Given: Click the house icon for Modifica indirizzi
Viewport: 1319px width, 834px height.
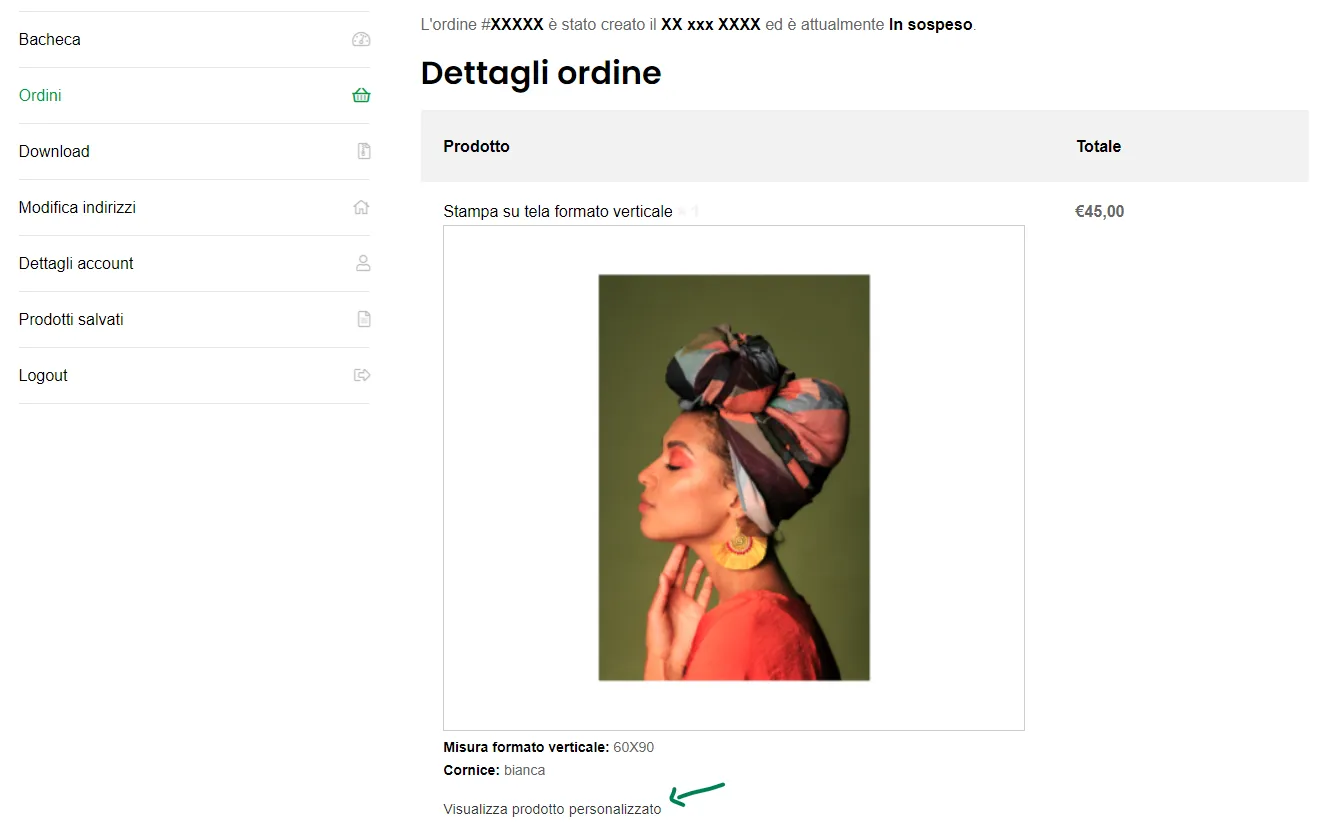Looking at the screenshot, I should point(361,208).
